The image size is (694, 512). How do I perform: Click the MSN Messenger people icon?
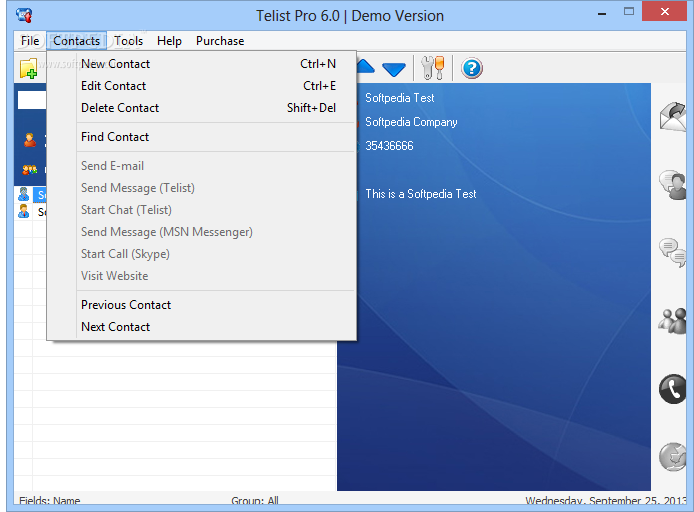673,321
